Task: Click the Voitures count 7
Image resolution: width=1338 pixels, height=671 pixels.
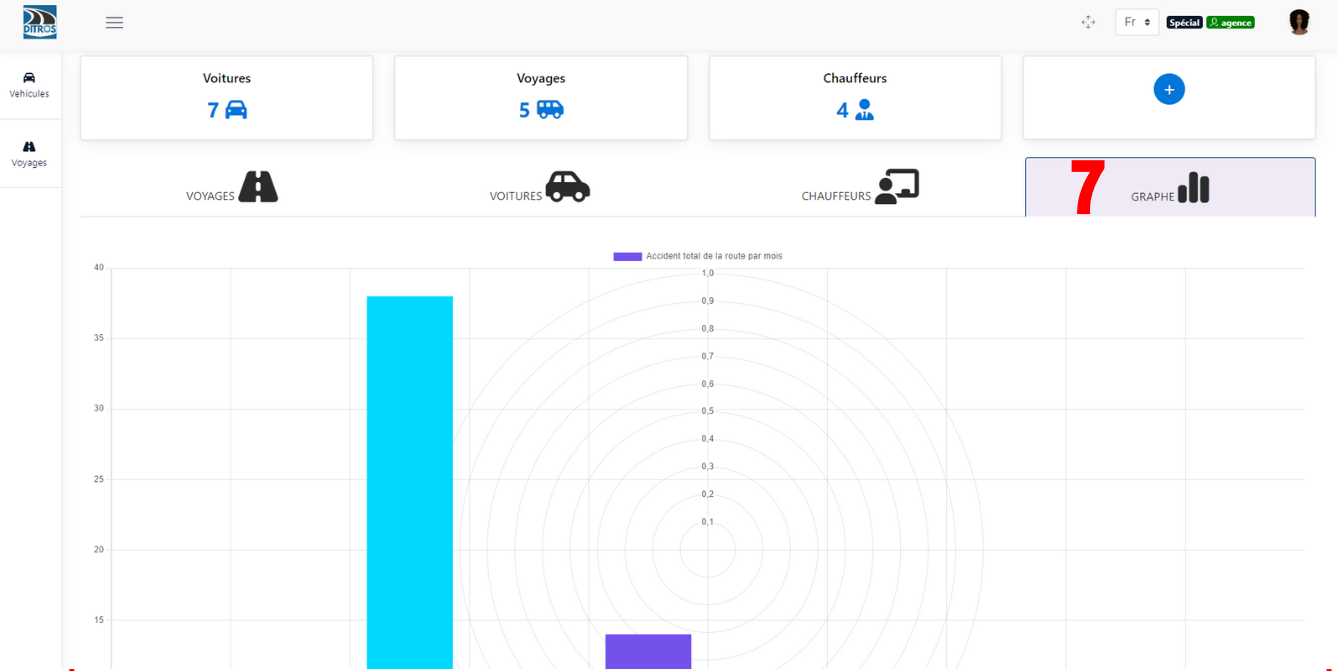Action: click(213, 110)
